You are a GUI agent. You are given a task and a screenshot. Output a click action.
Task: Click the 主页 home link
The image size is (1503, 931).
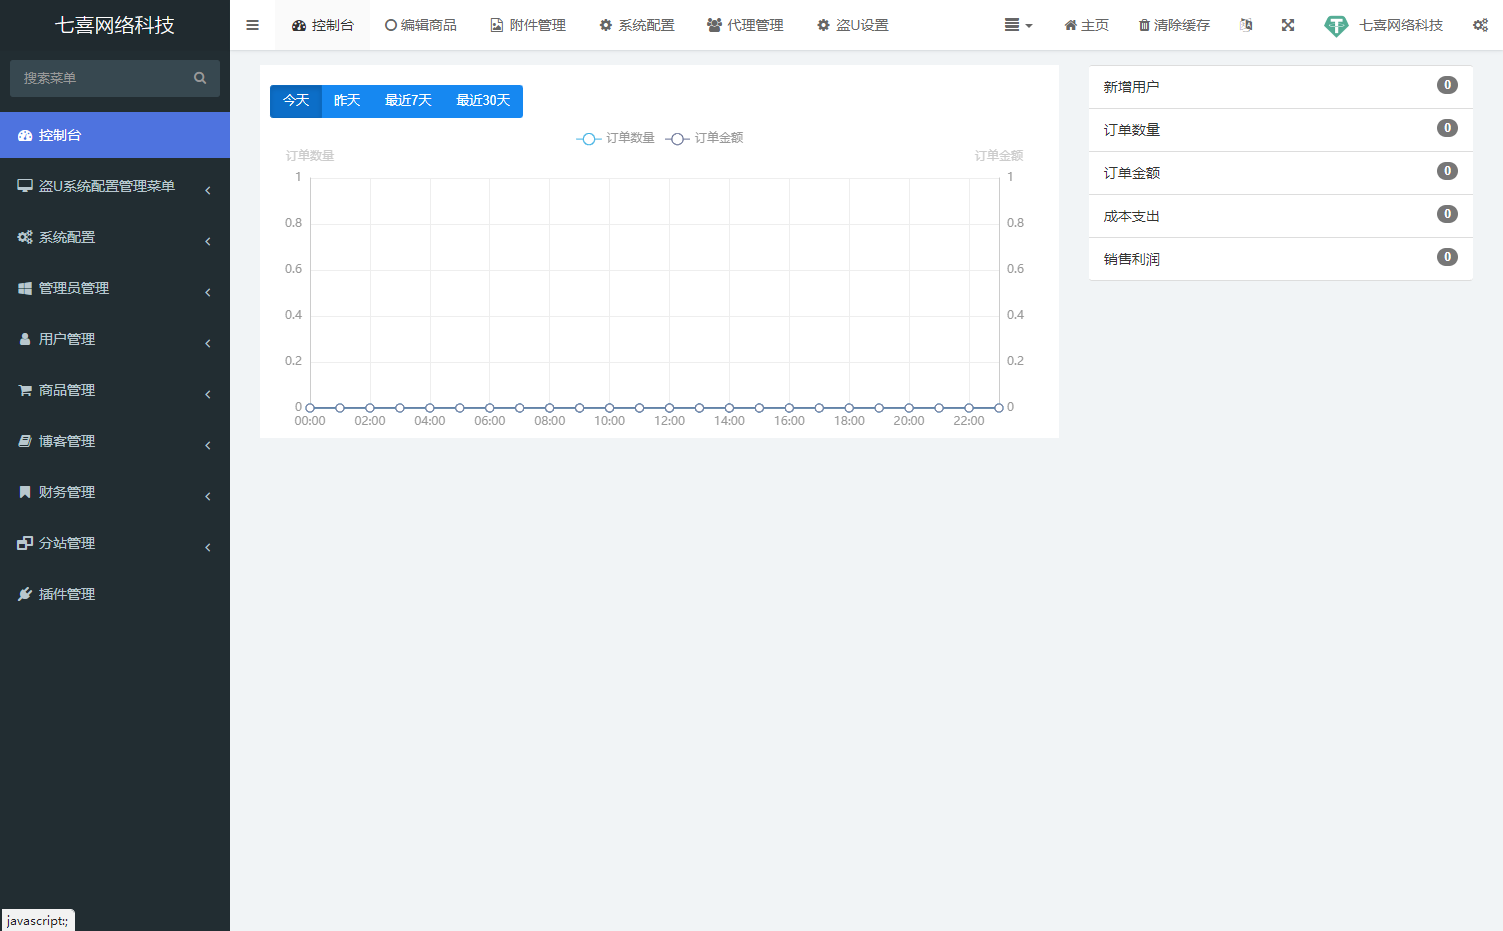(1086, 25)
